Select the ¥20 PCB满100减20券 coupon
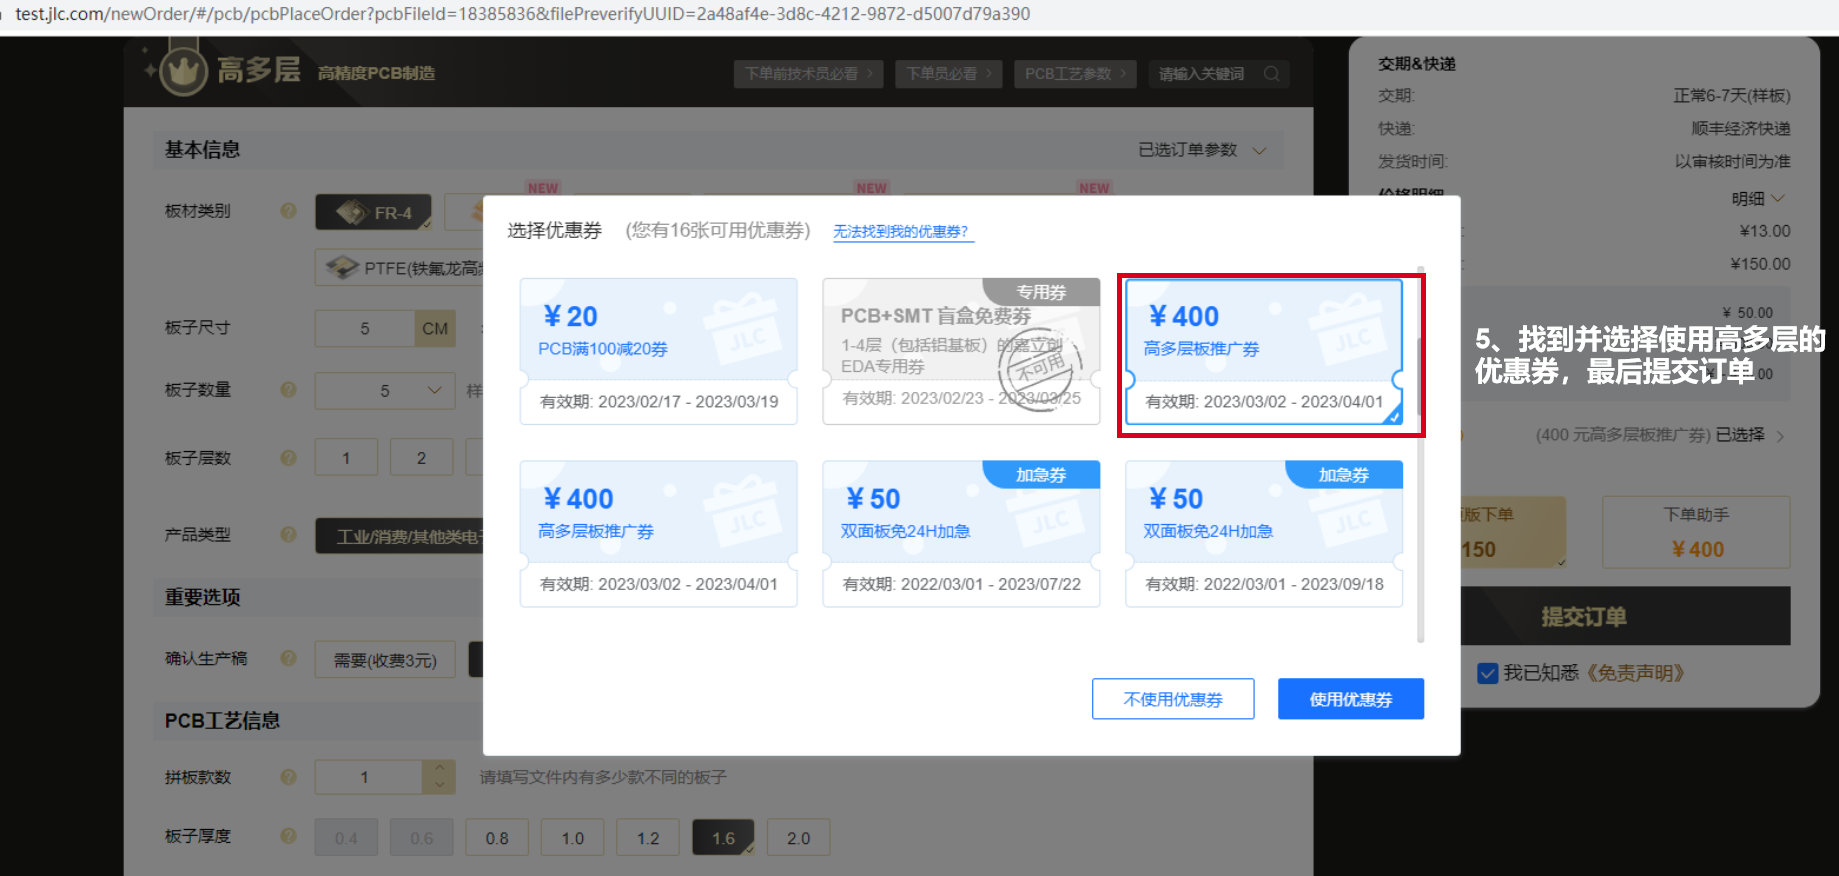This screenshot has height=876, width=1839. pyautogui.click(x=658, y=351)
